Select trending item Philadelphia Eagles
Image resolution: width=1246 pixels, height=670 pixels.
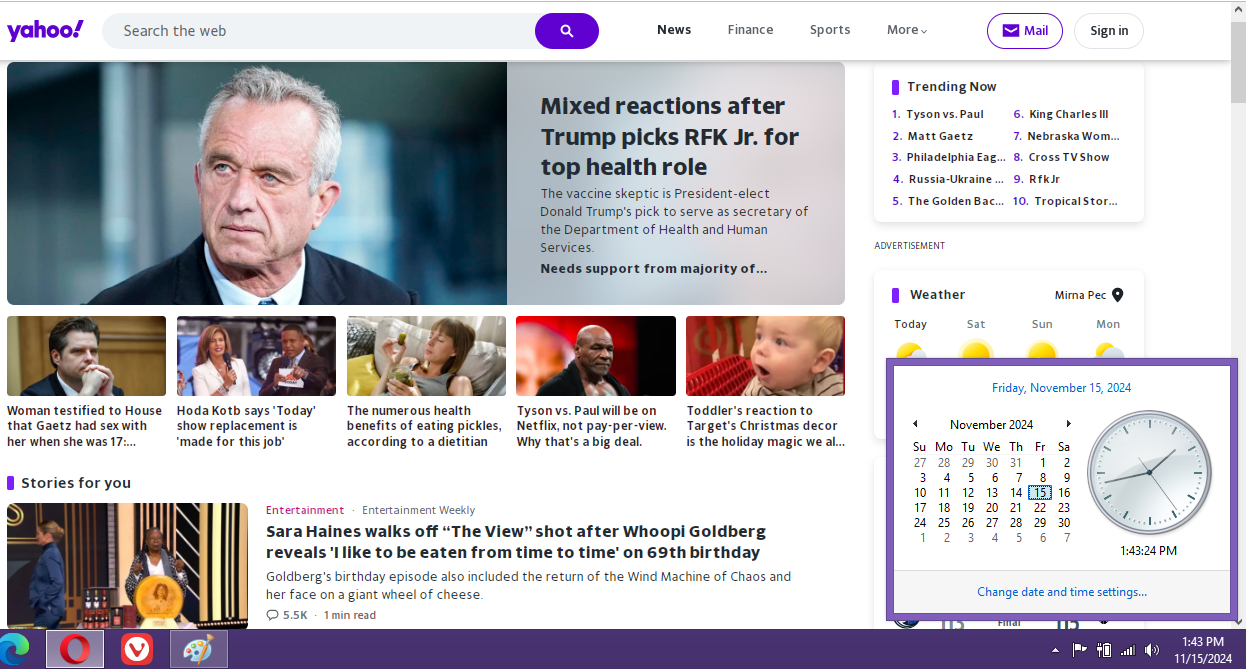click(x=956, y=157)
